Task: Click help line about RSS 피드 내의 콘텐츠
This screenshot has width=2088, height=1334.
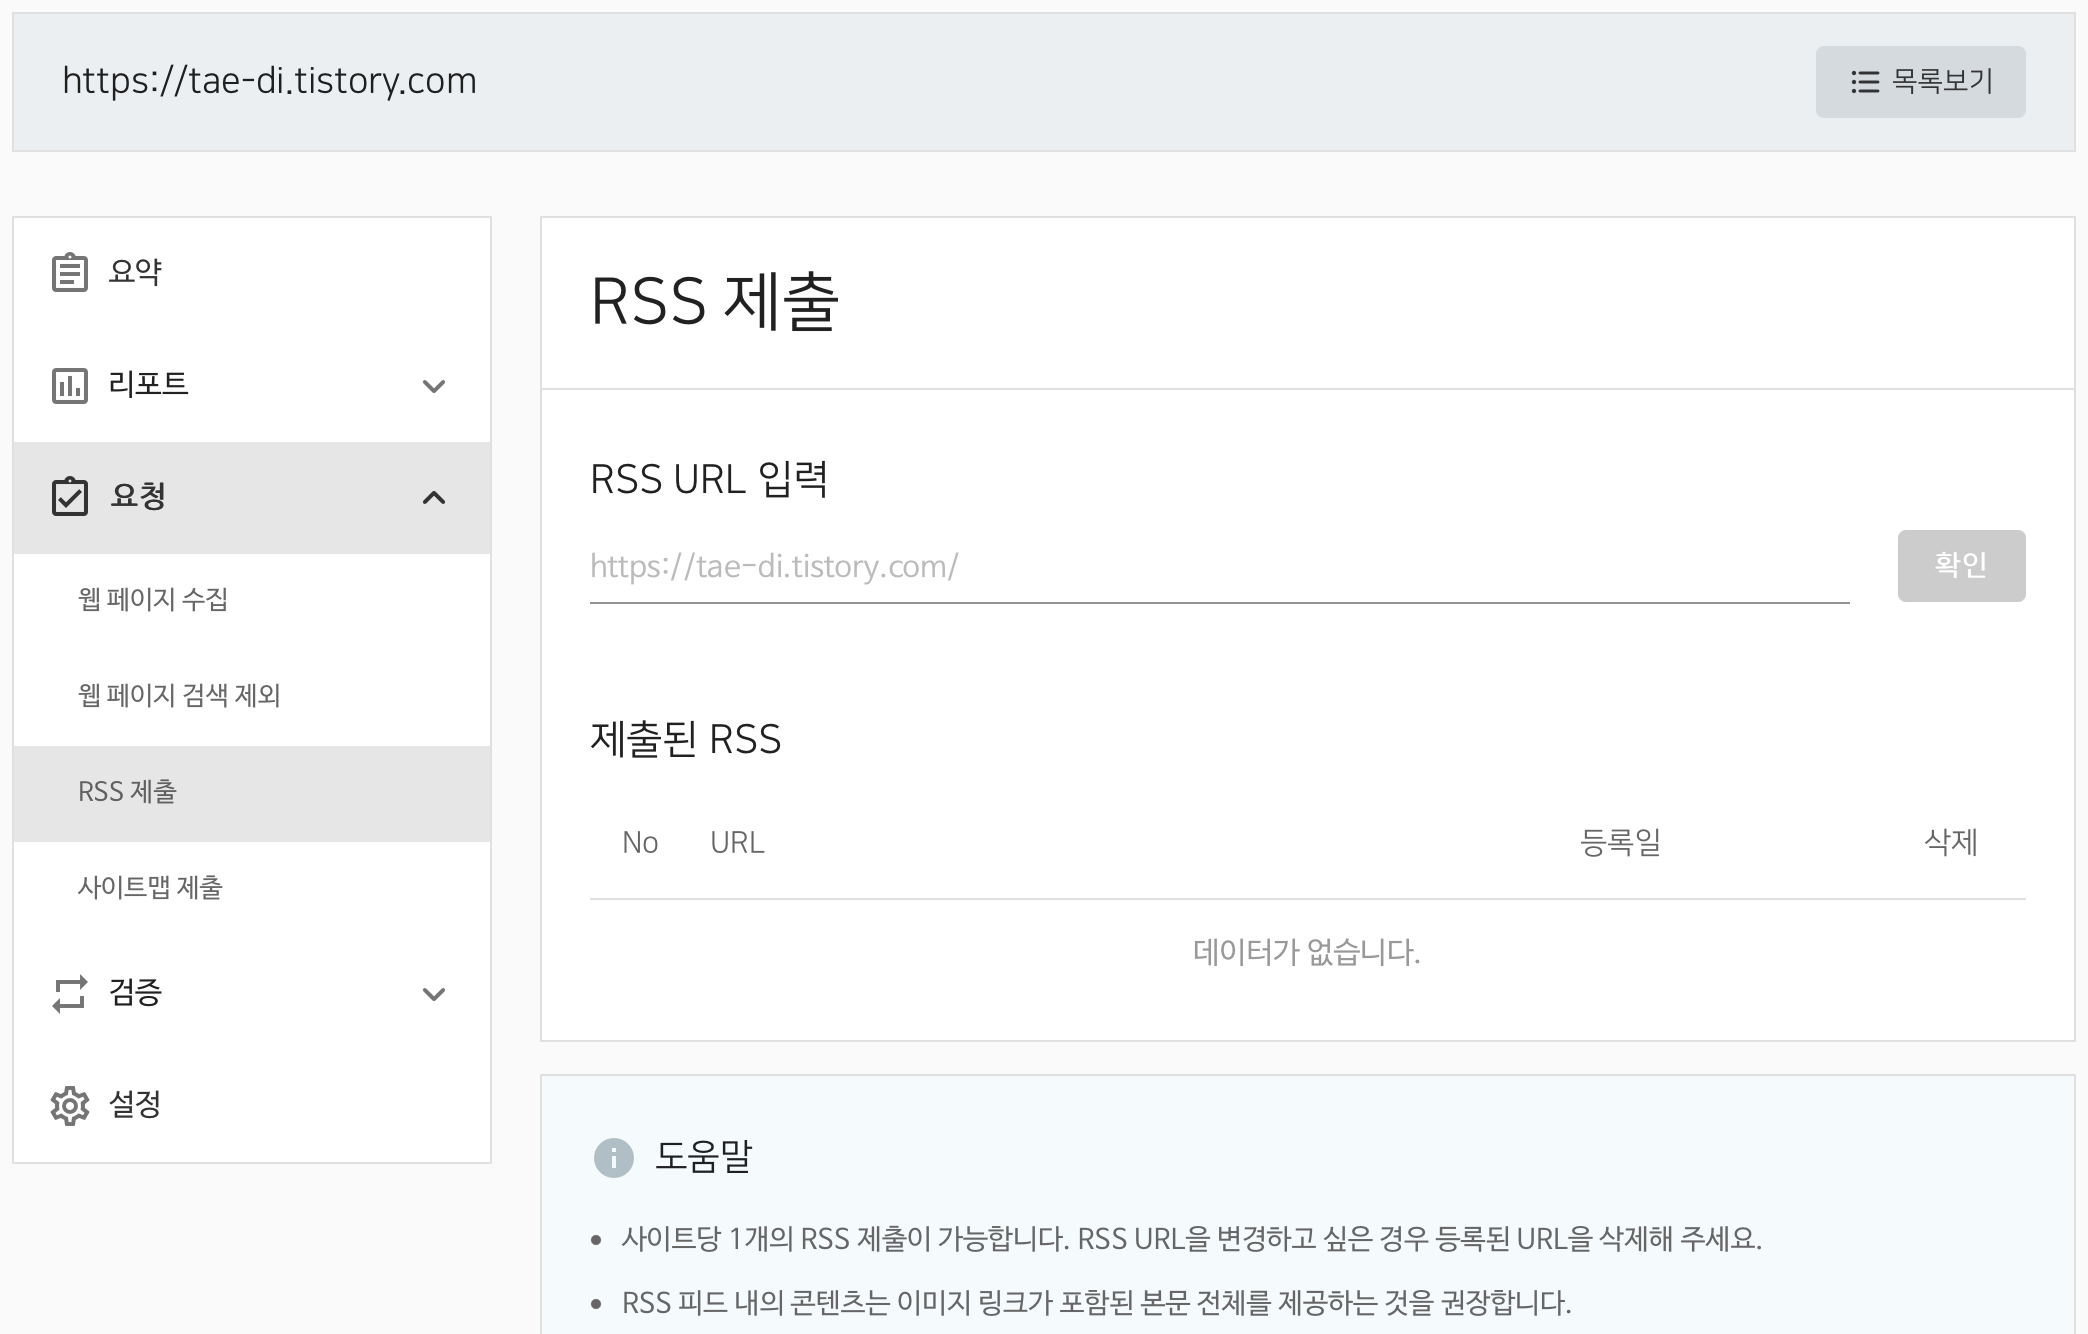Action: pos(1096,1303)
